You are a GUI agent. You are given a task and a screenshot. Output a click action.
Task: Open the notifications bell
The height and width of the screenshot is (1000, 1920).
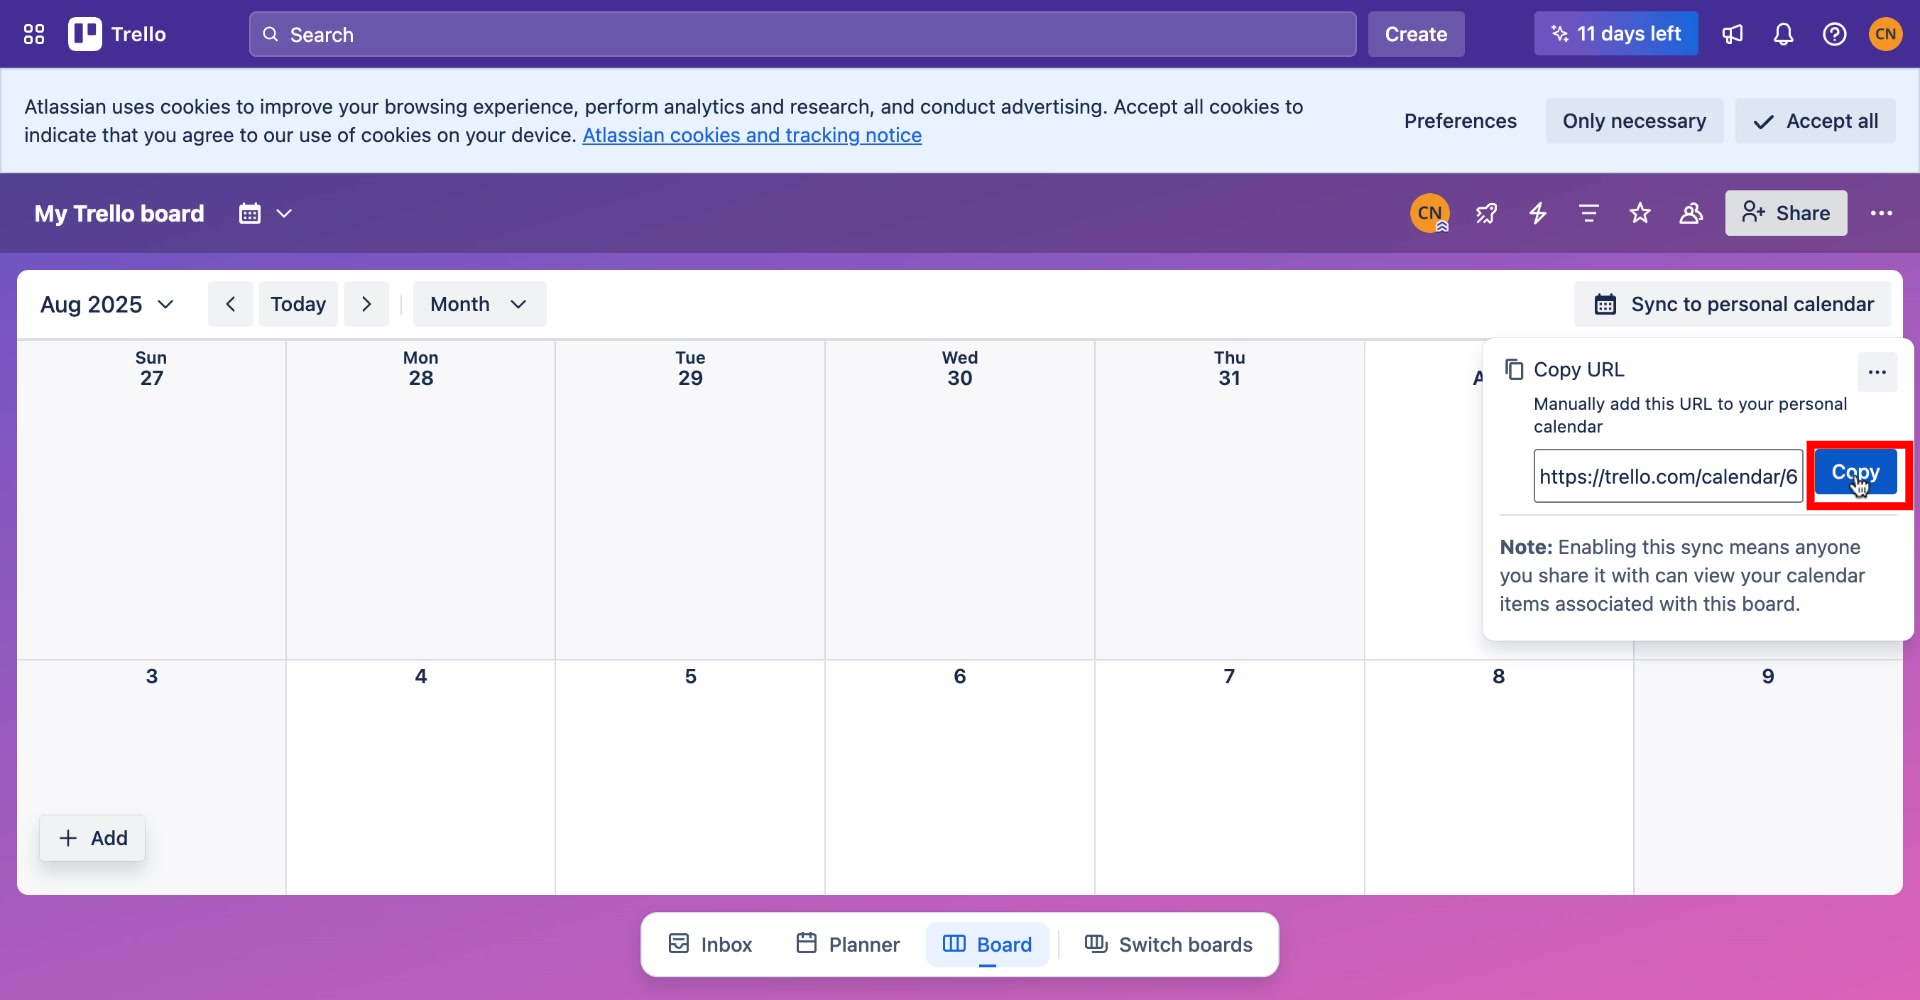pyautogui.click(x=1784, y=33)
